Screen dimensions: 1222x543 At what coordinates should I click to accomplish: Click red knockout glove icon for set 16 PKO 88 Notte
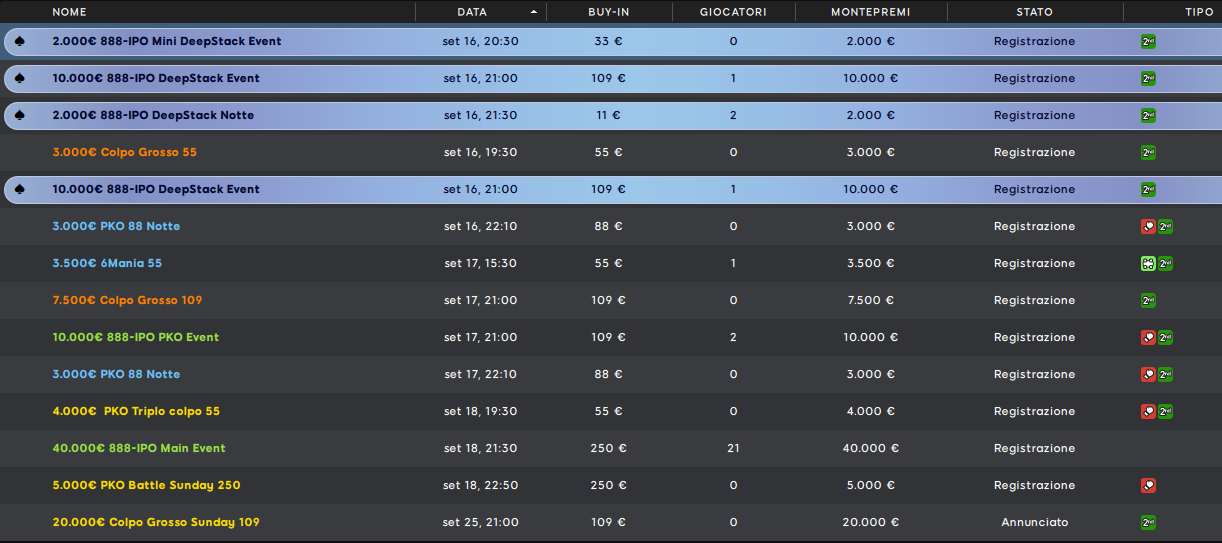1148,227
